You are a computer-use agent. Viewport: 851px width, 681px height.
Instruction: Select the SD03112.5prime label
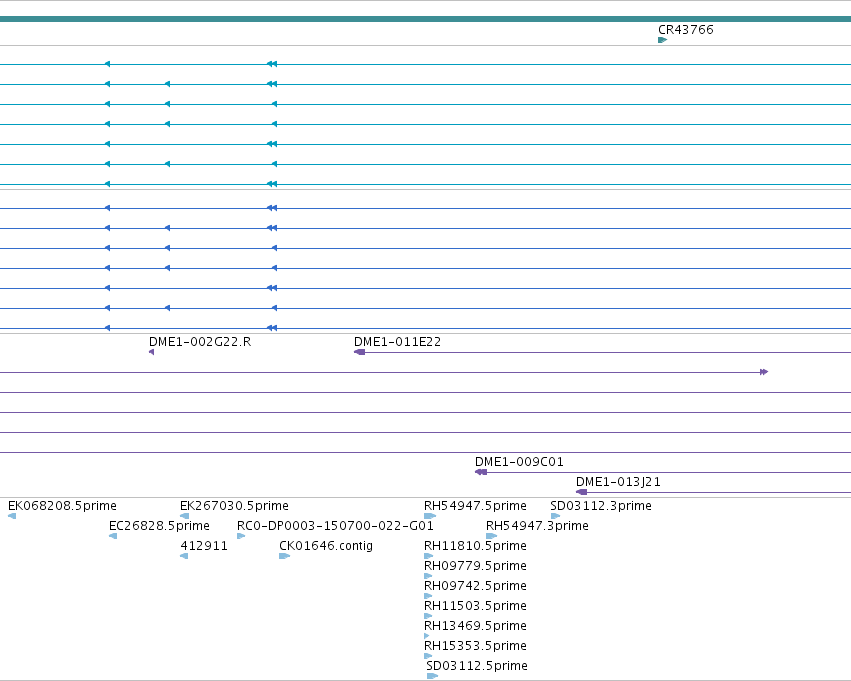point(477,666)
